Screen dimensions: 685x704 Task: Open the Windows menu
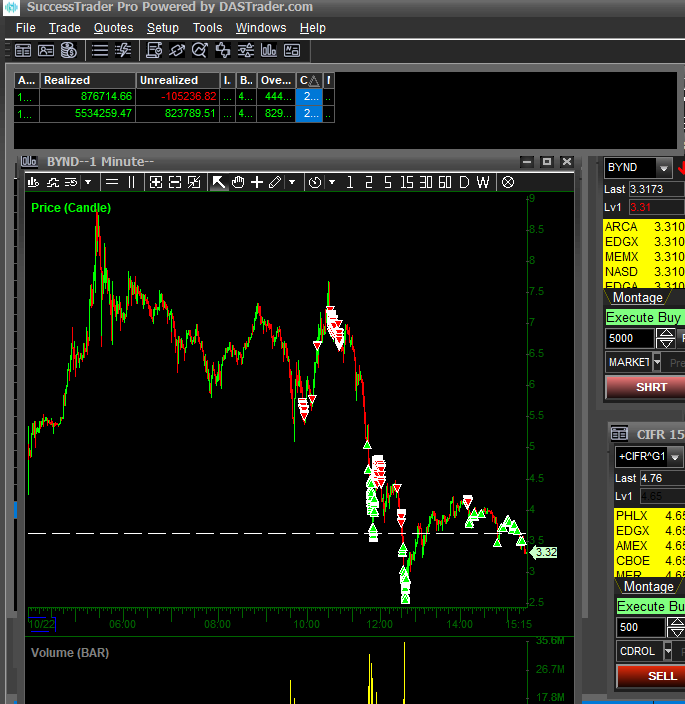[x=261, y=28]
